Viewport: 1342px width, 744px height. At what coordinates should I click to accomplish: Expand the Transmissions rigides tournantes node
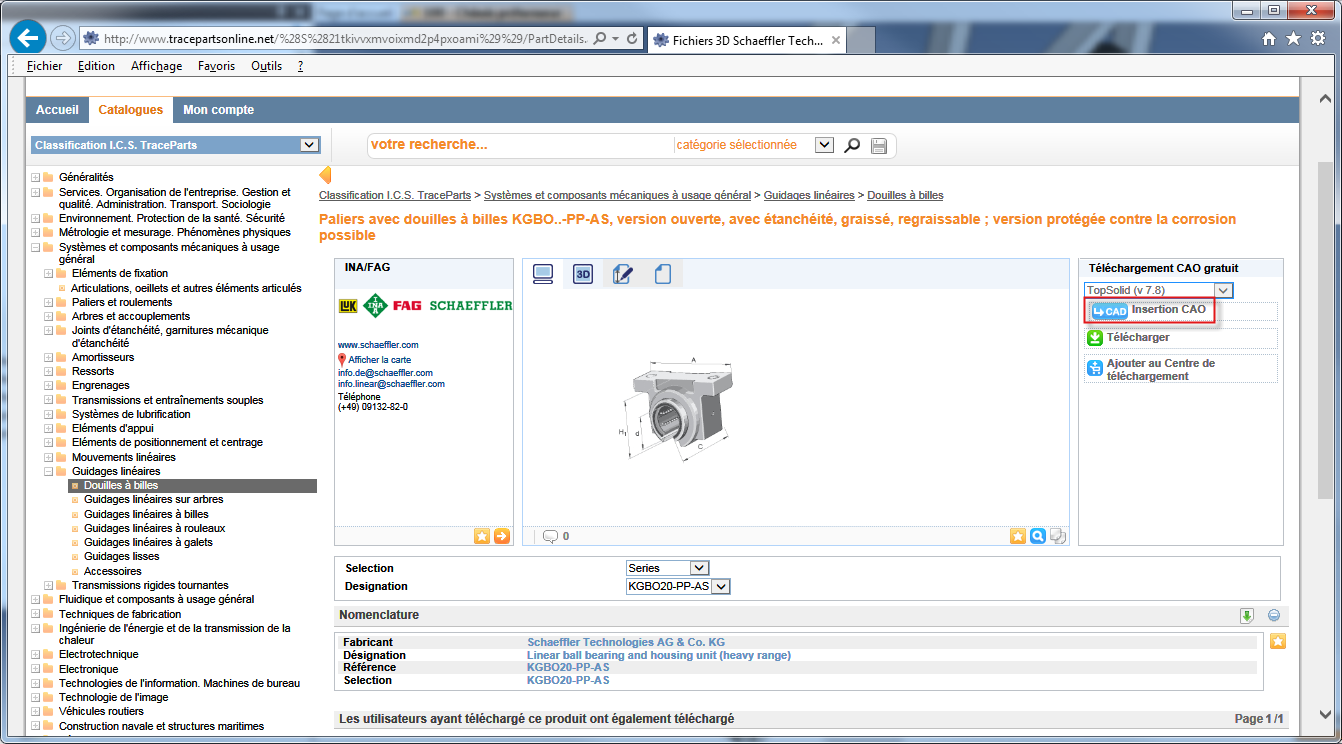(x=48, y=585)
